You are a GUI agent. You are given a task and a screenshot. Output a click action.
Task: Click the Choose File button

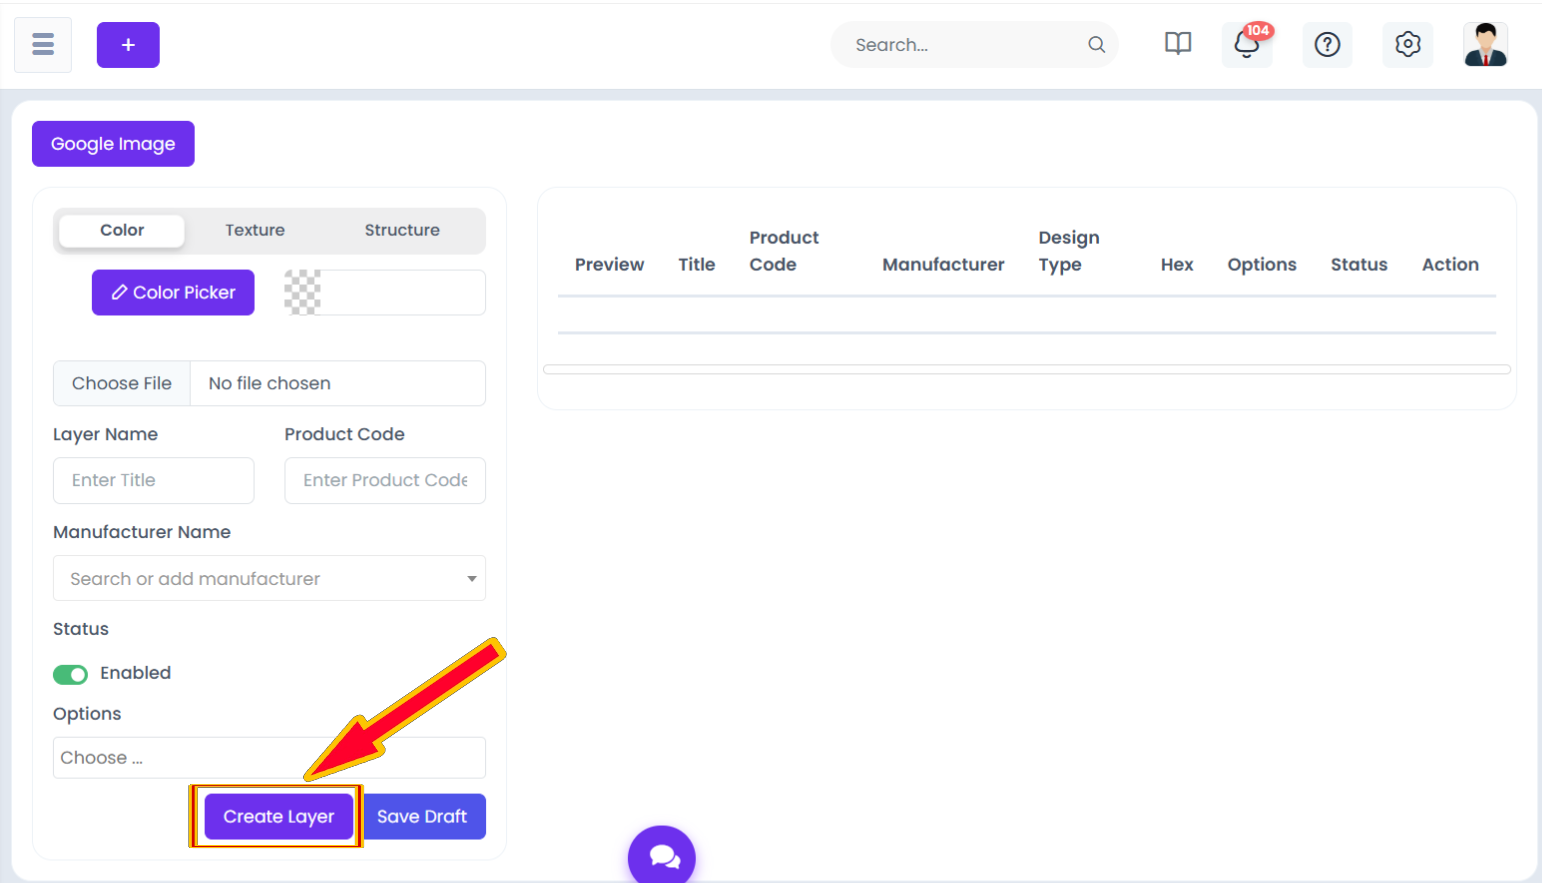click(122, 383)
